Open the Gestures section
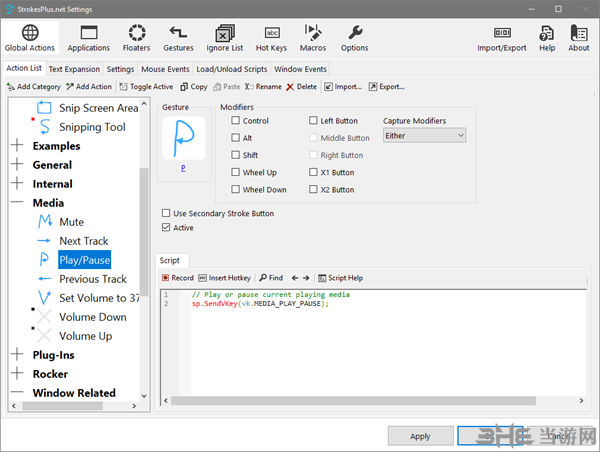 (178, 38)
